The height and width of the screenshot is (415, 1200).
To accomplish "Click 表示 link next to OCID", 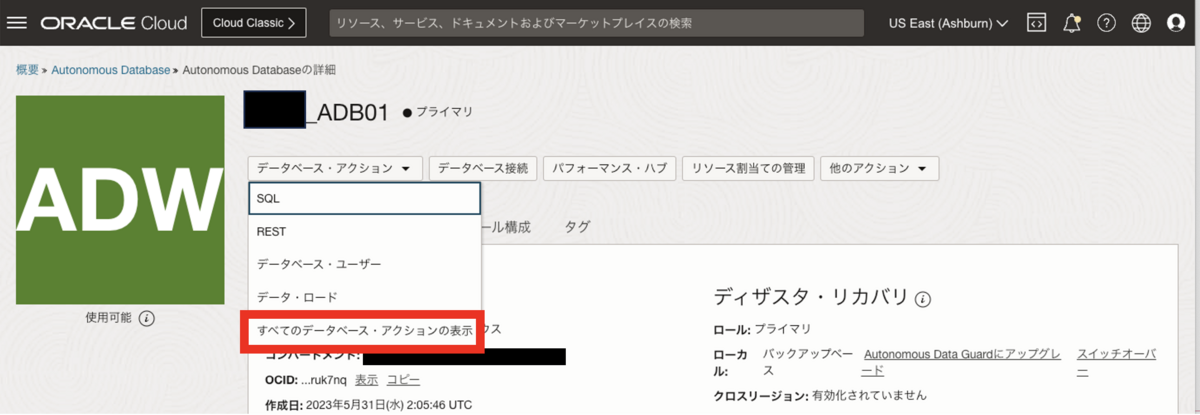I will click(366, 380).
